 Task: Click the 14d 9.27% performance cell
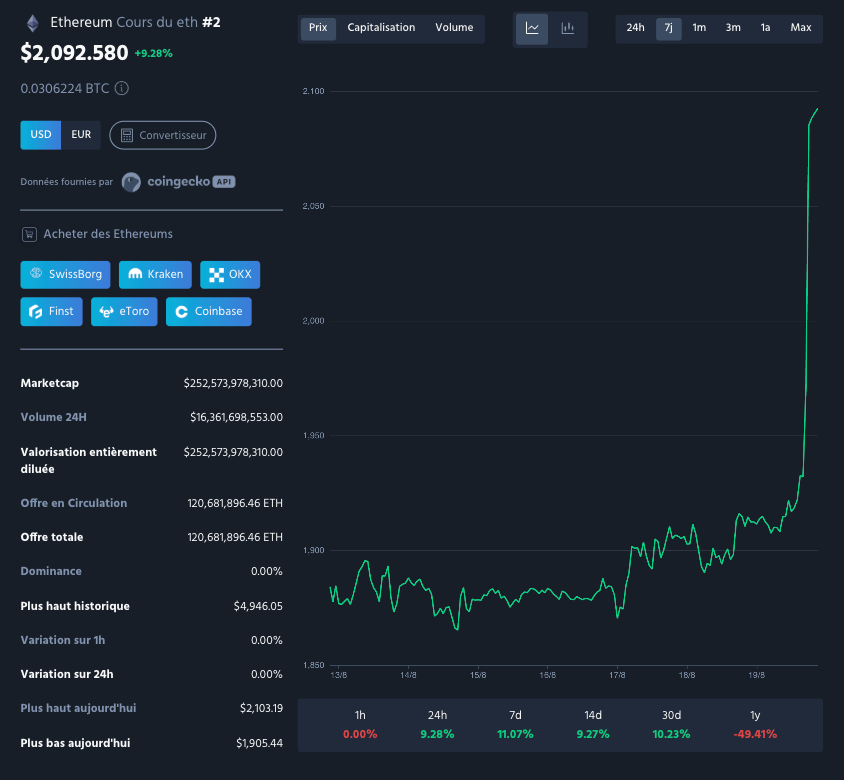point(593,725)
